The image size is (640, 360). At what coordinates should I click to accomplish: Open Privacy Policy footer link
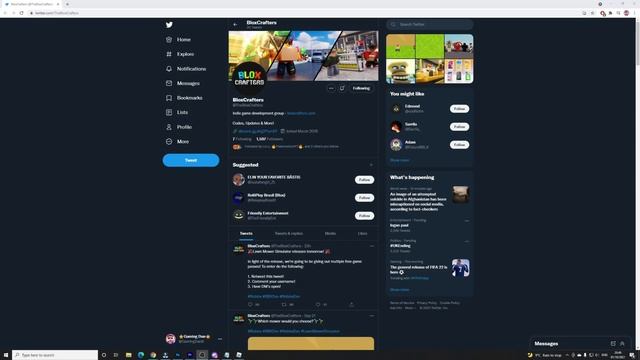[x=427, y=303]
